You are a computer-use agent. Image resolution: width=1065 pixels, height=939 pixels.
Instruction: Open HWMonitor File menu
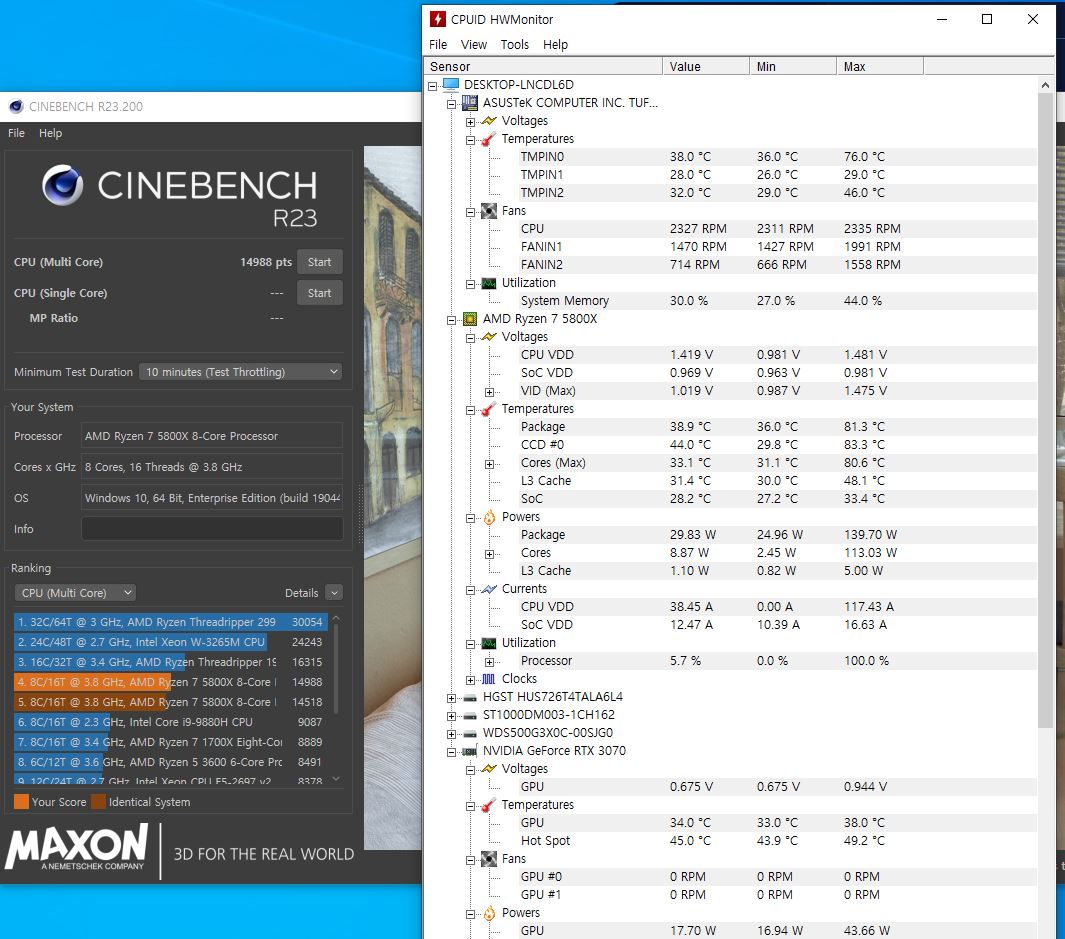point(438,44)
